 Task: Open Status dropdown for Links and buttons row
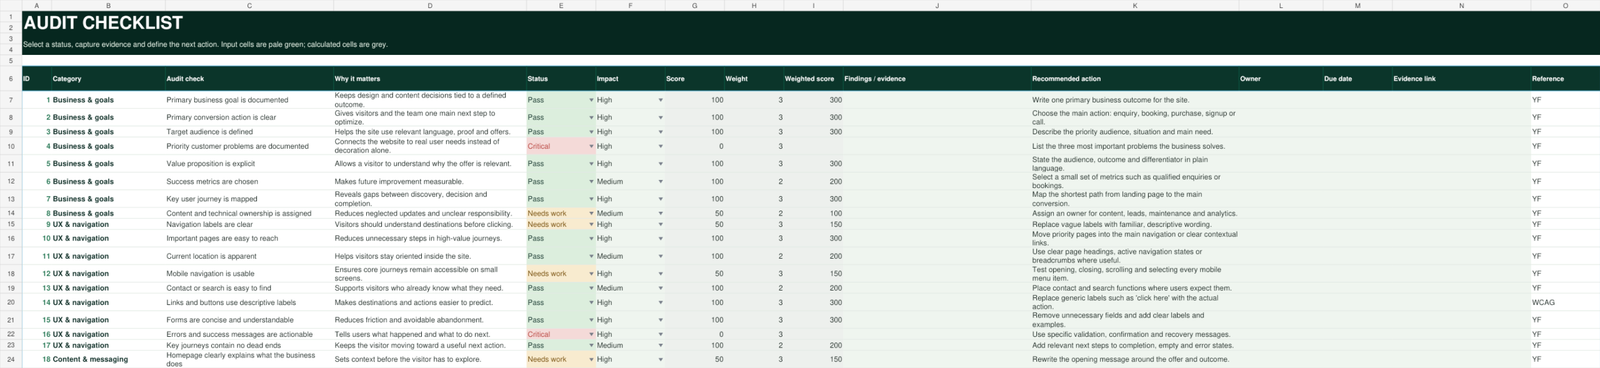591,302
